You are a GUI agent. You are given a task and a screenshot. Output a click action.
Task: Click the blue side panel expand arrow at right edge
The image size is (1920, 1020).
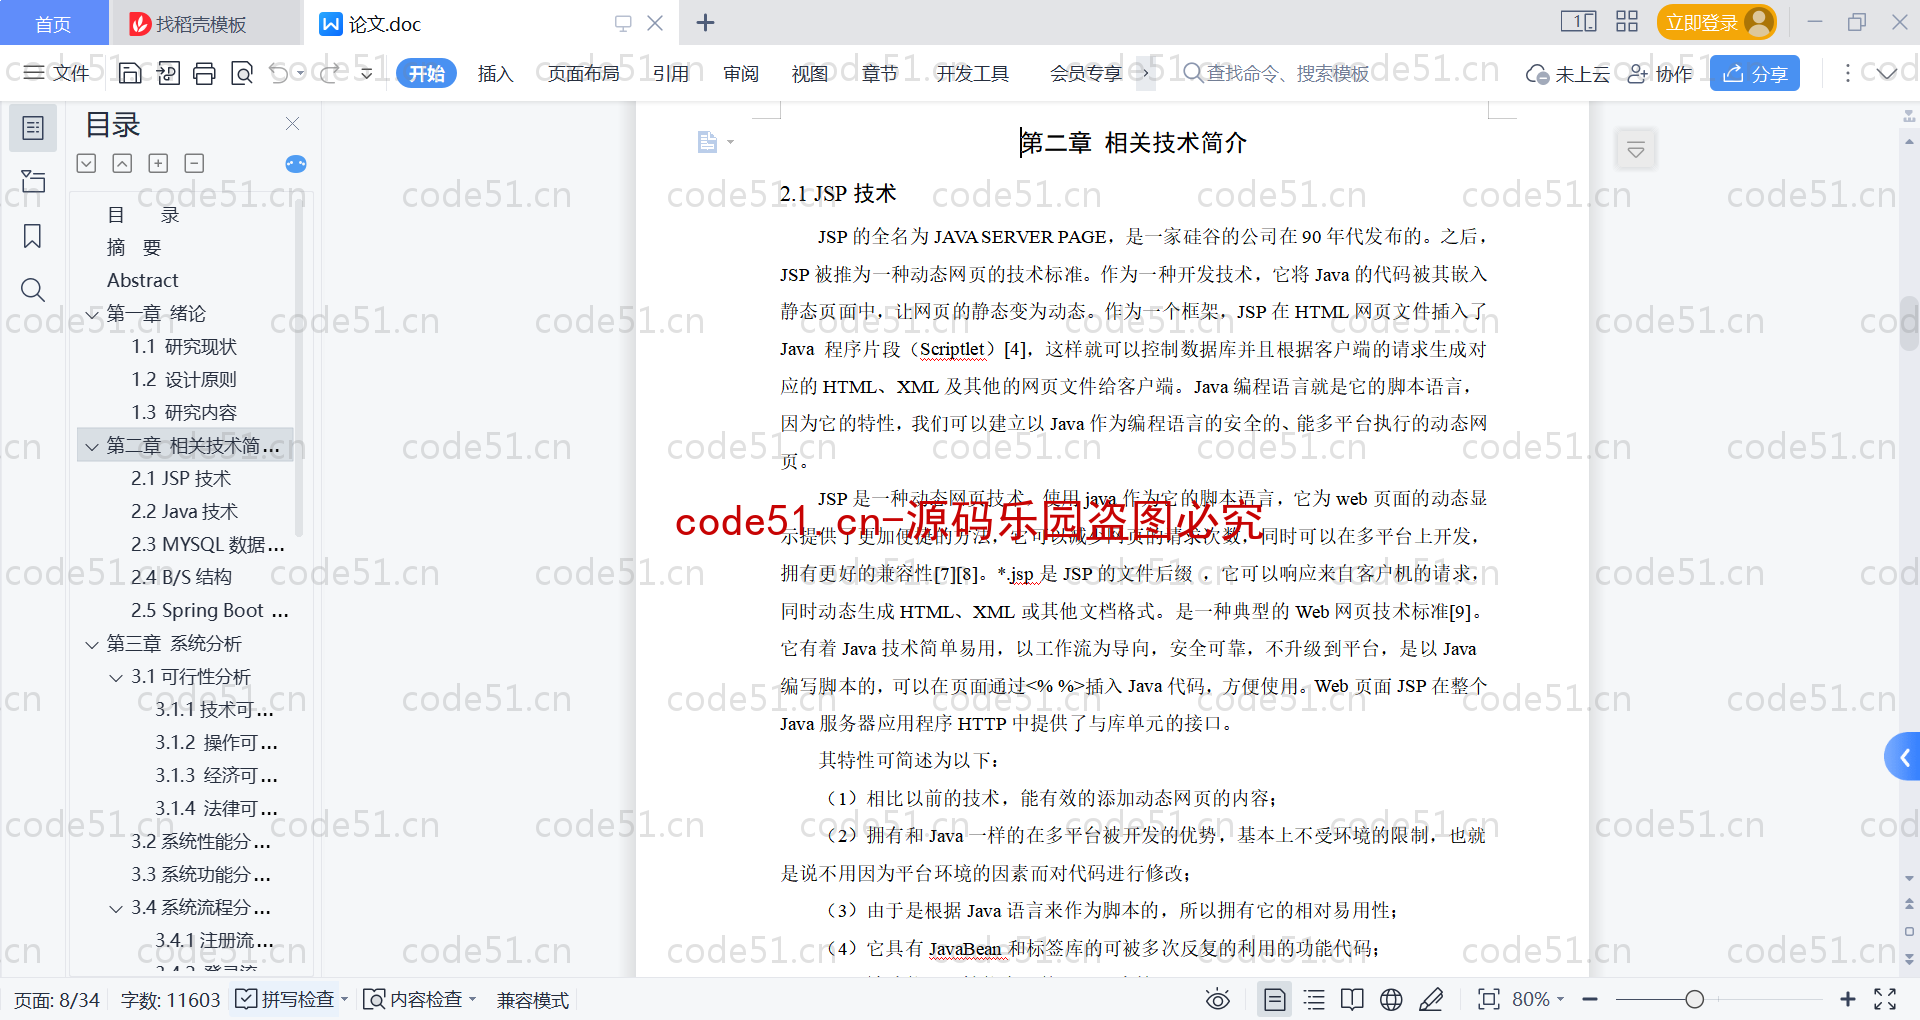[x=1904, y=758]
